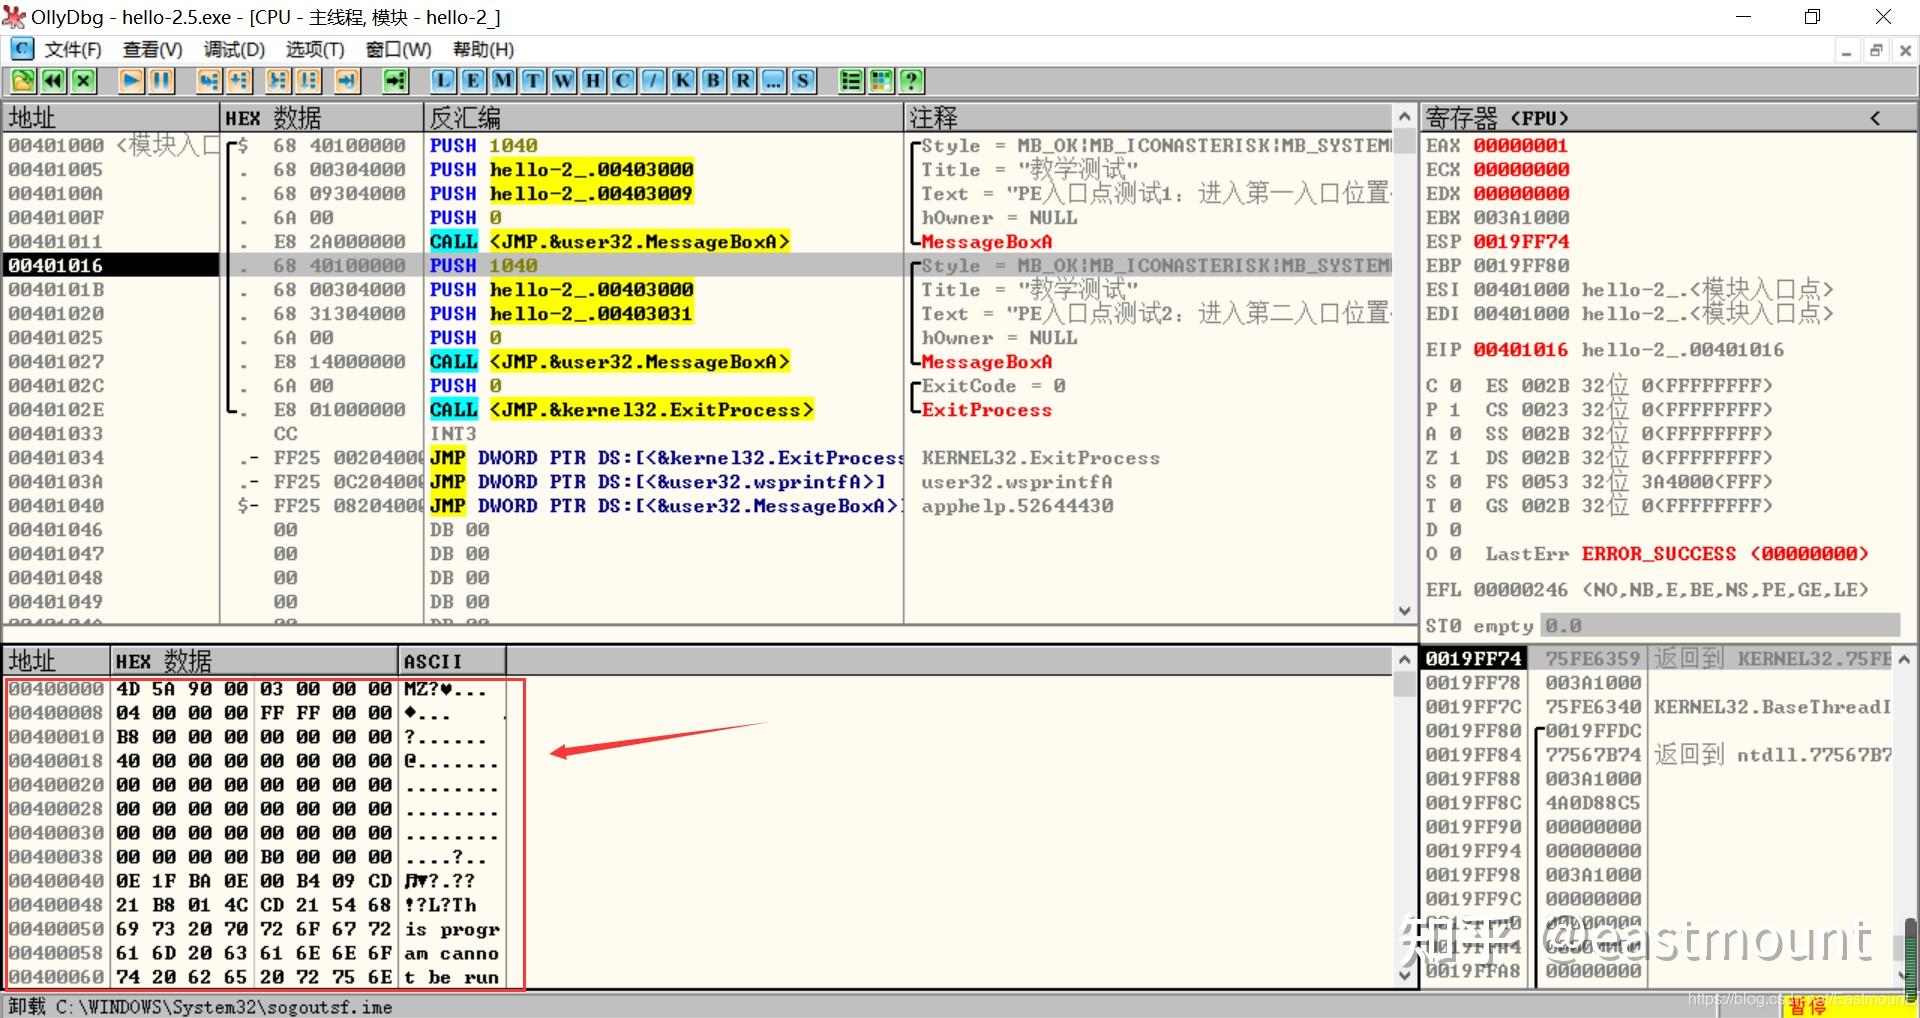Open the 调试(D) debug menu
1920x1018 pixels.
tap(234, 49)
